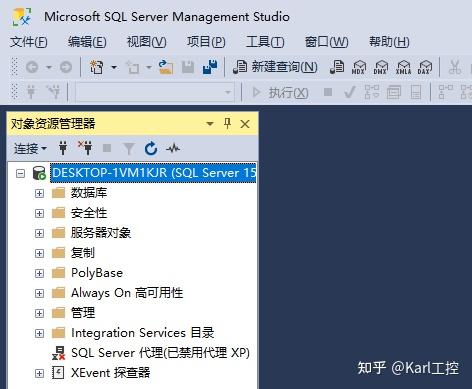Open the 工具(T) menu
472x389 pixels.
click(x=265, y=42)
